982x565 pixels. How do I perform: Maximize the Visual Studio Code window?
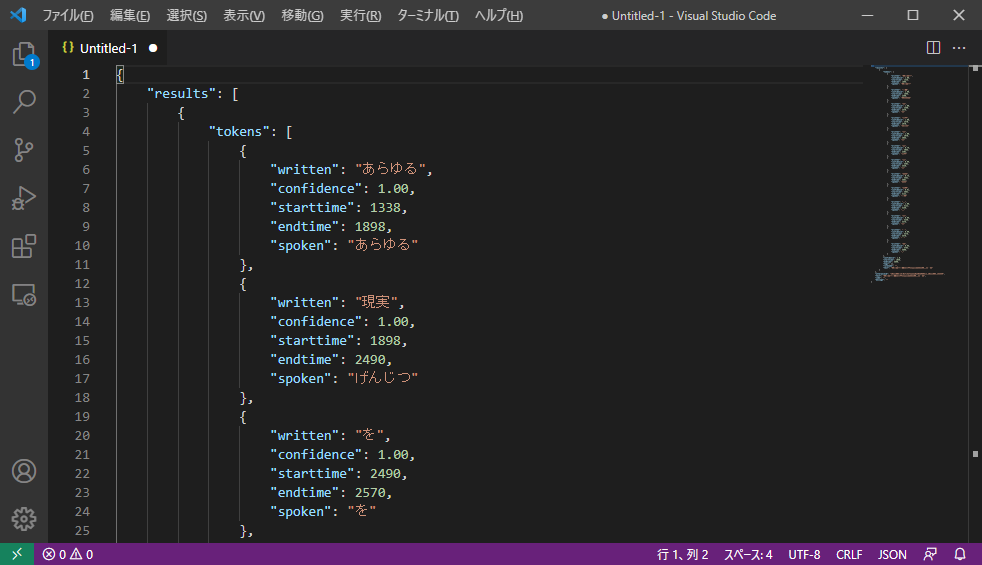(913, 15)
